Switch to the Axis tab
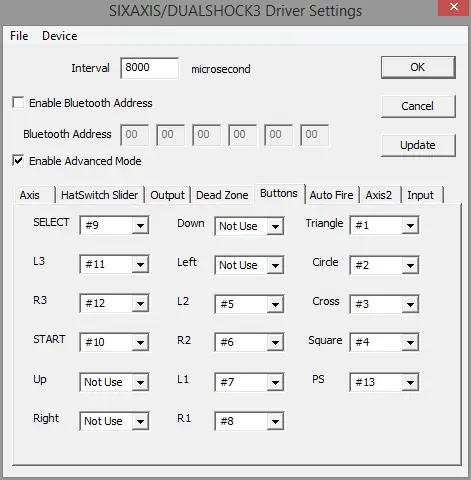The height and width of the screenshot is (480, 471). pos(34,195)
